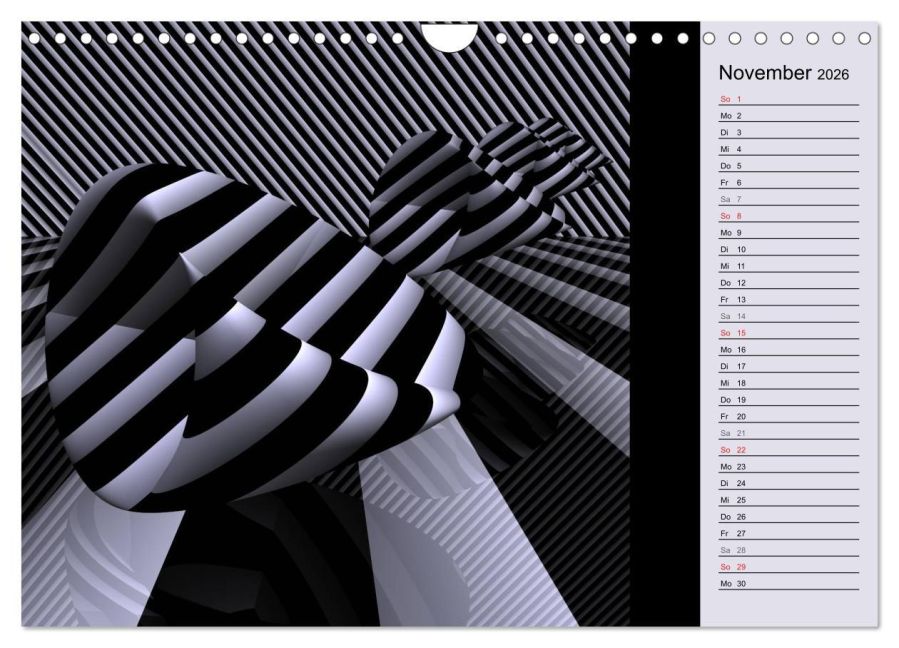The height and width of the screenshot is (648, 899).
Task: Select the Di 3 date row
Action: pos(789,132)
